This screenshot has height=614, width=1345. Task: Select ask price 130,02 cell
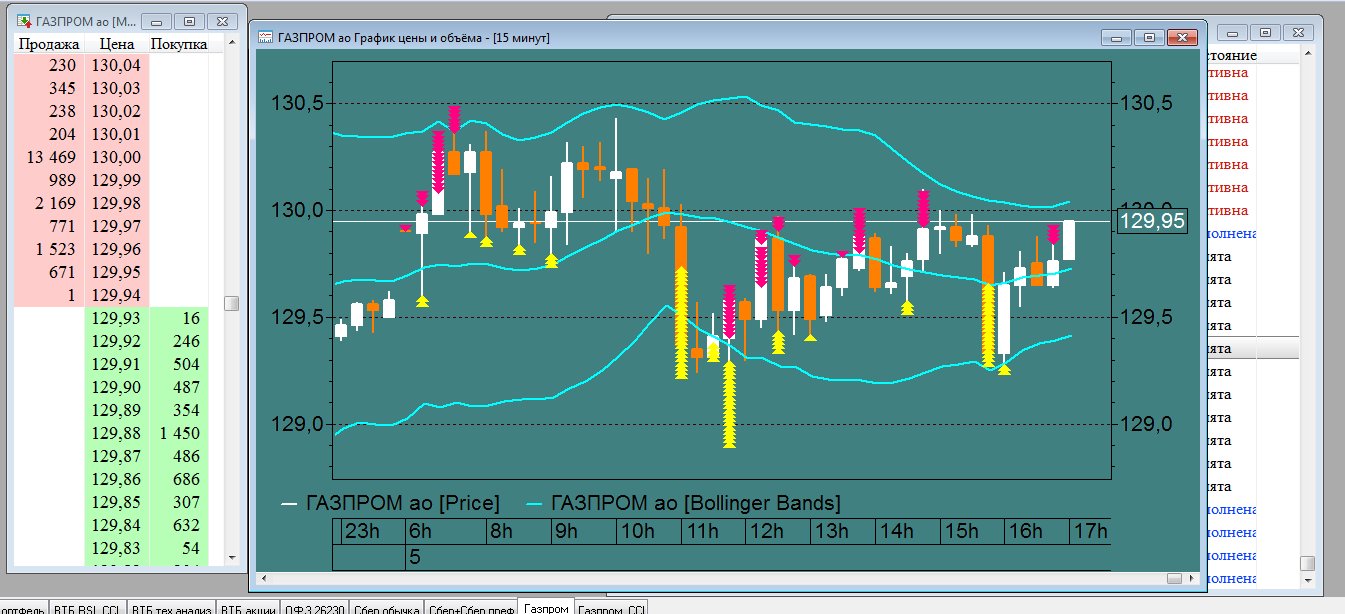pyautogui.click(x=118, y=111)
